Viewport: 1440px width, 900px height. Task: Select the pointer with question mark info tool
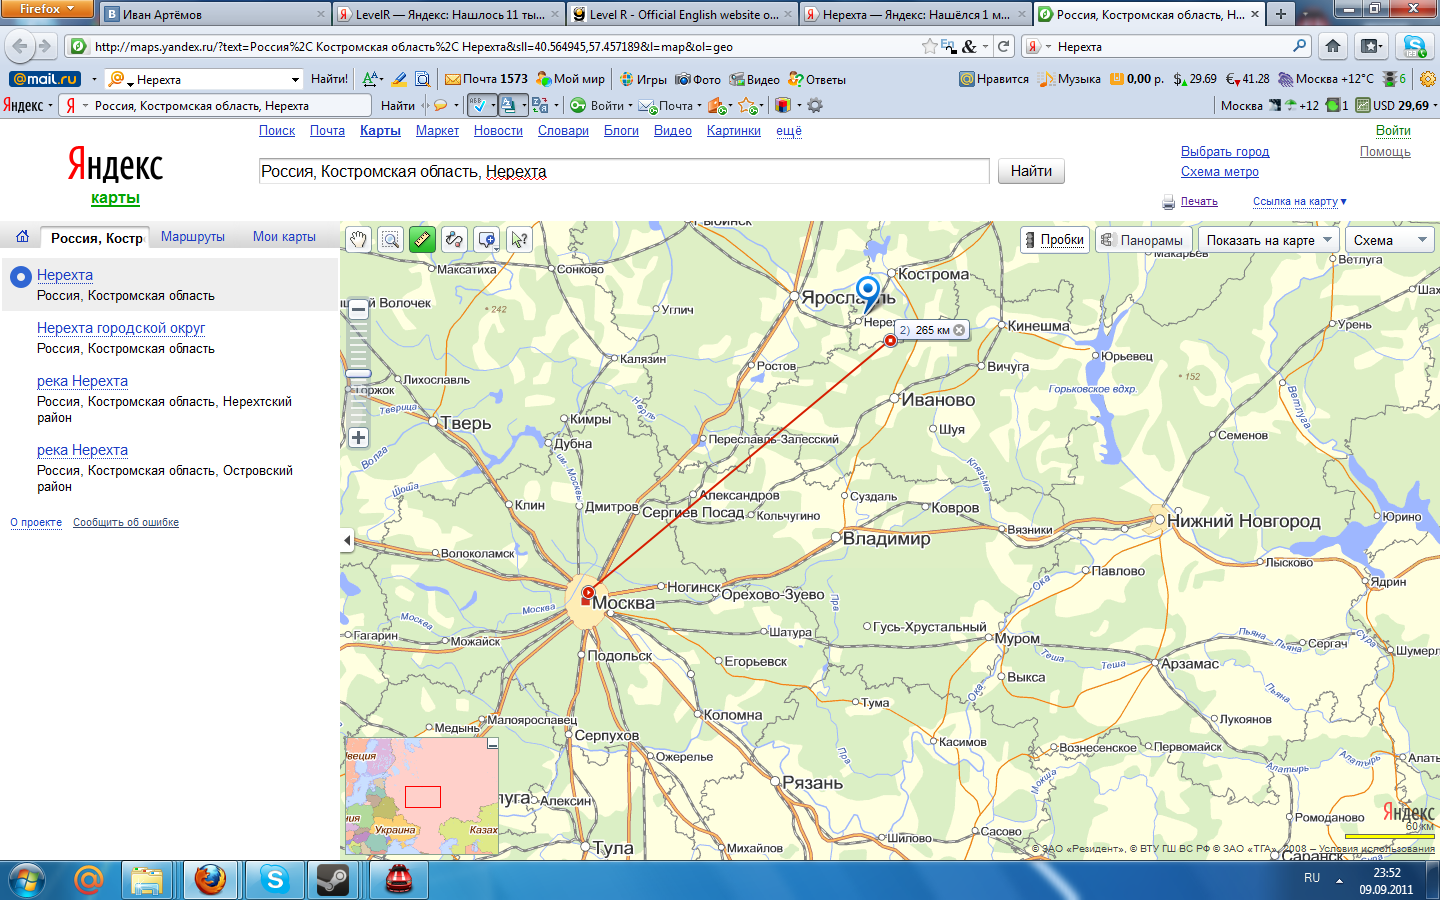(x=518, y=239)
